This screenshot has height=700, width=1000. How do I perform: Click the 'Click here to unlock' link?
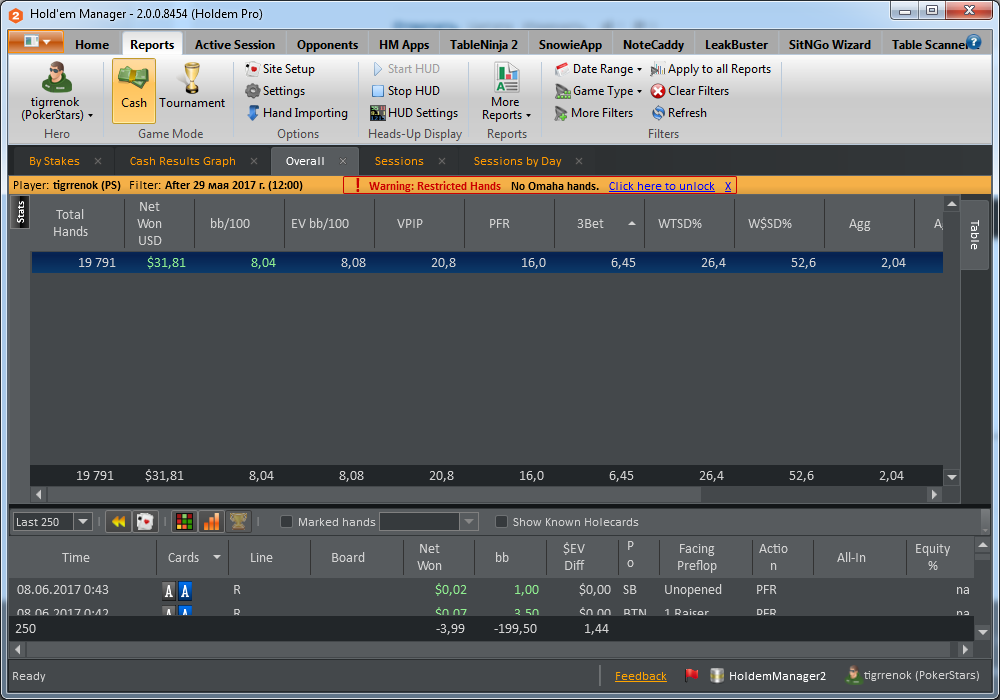661,186
